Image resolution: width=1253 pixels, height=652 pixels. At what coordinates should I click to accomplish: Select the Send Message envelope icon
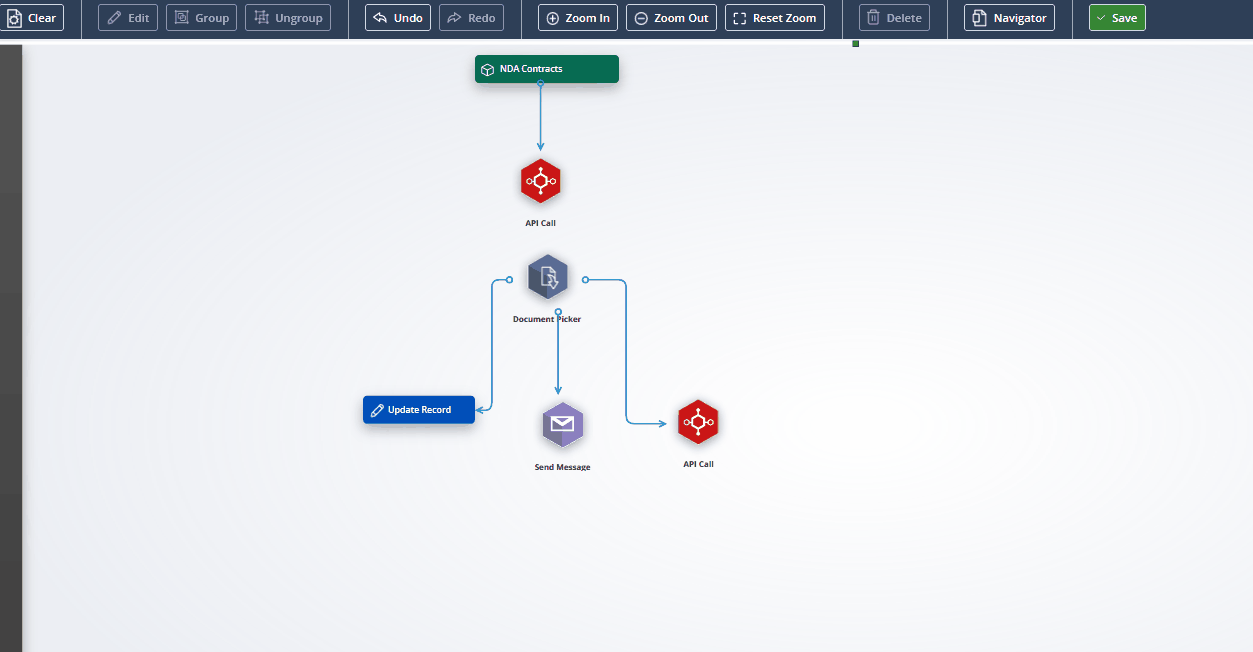(563, 425)
